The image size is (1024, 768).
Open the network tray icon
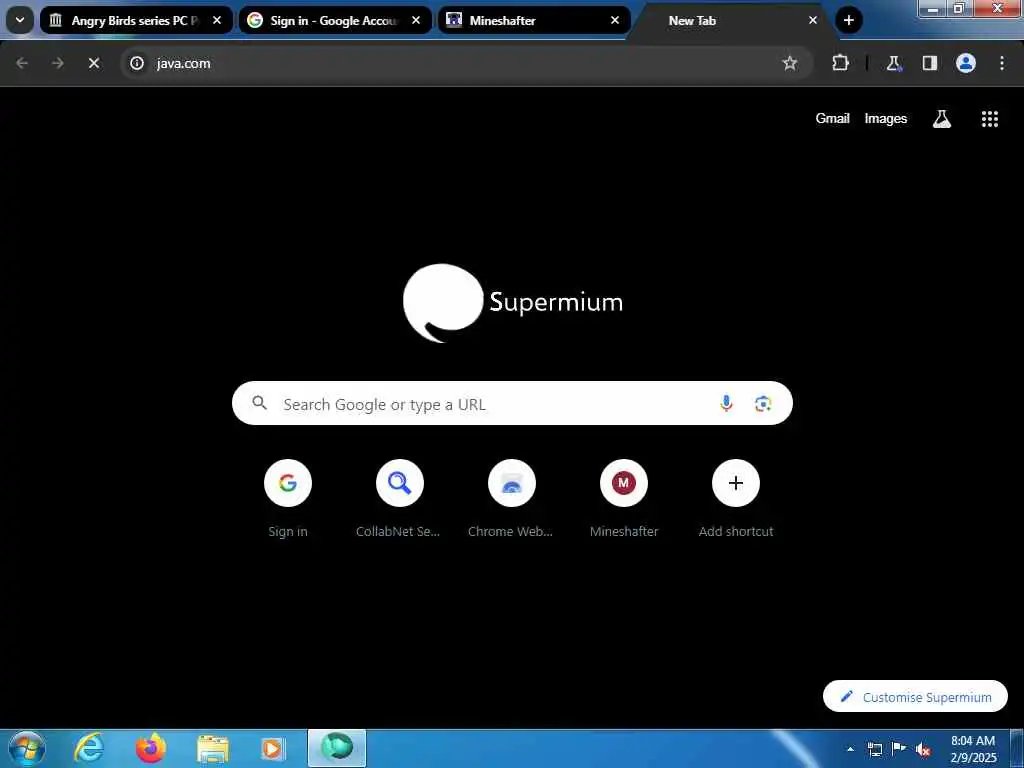(874, 749)
